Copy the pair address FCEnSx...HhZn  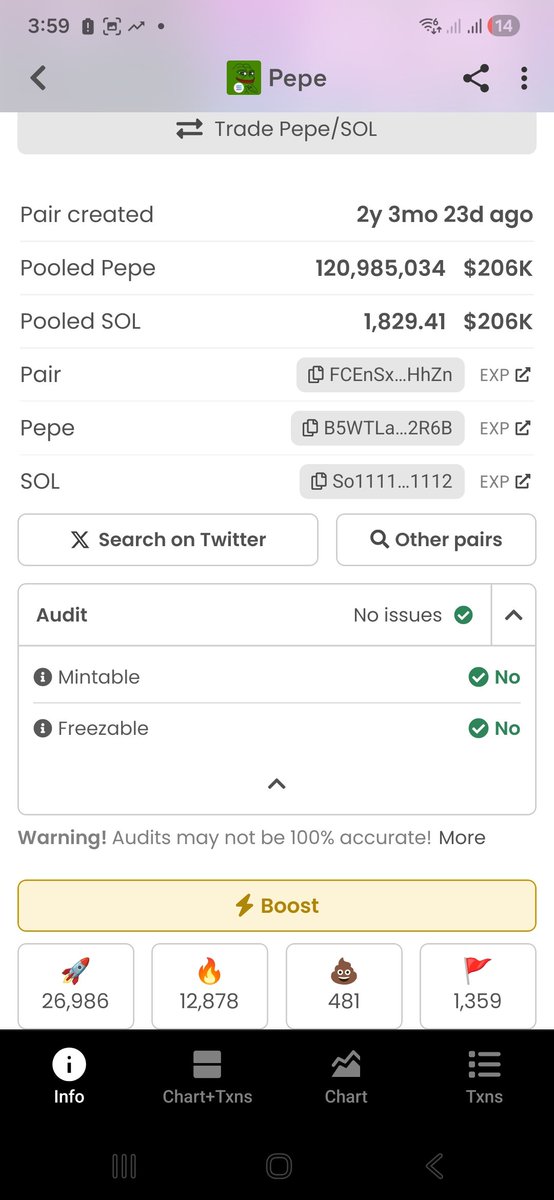point(380,375)
